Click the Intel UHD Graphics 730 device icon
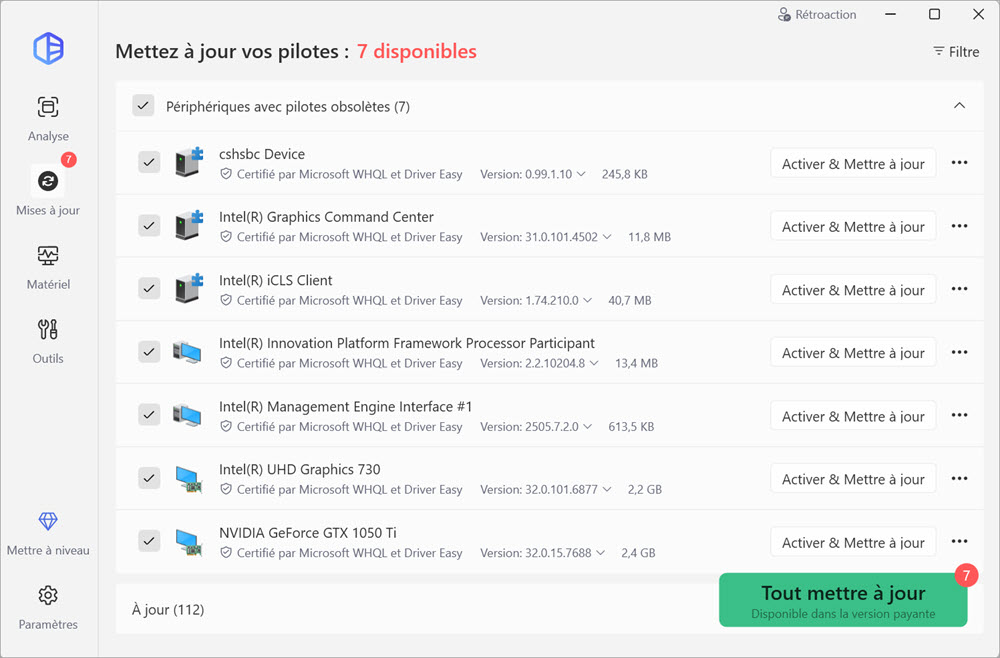 [189, 479]
